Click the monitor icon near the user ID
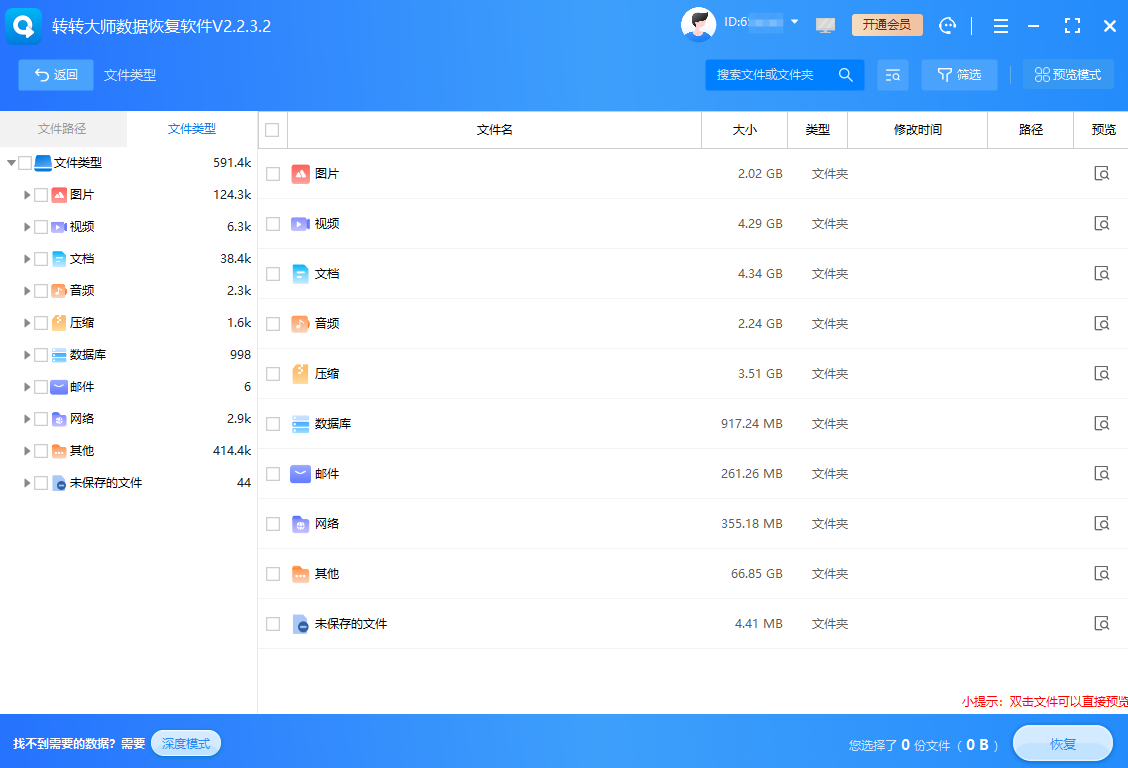This screenshot has width=1128, height=768. click(825, 25)
